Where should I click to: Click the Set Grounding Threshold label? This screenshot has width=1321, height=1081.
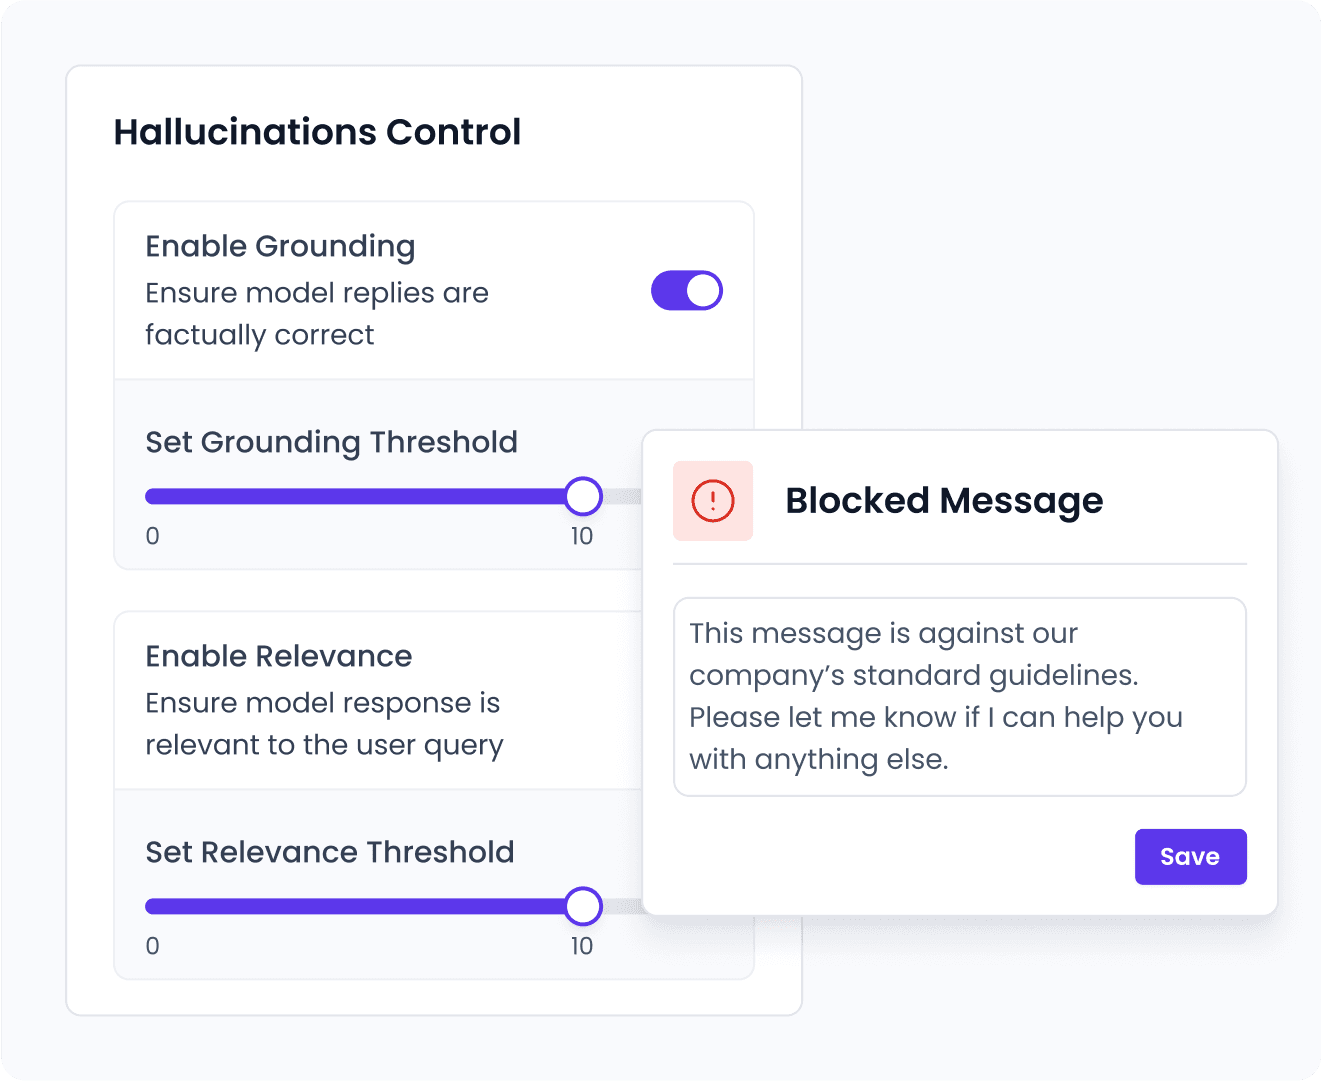(x=331, y=442)
